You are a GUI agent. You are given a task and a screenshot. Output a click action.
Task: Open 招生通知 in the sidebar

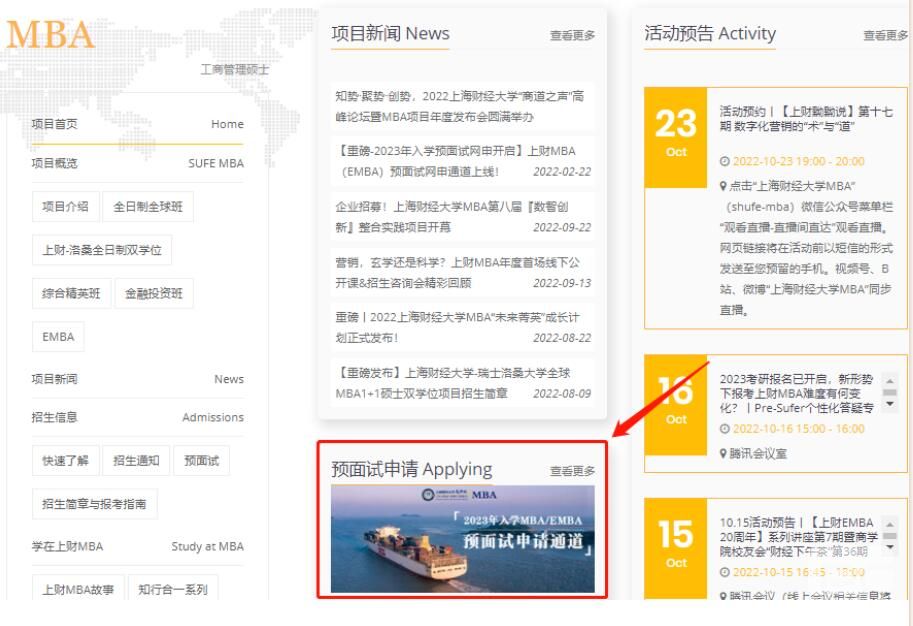[136, 461]
